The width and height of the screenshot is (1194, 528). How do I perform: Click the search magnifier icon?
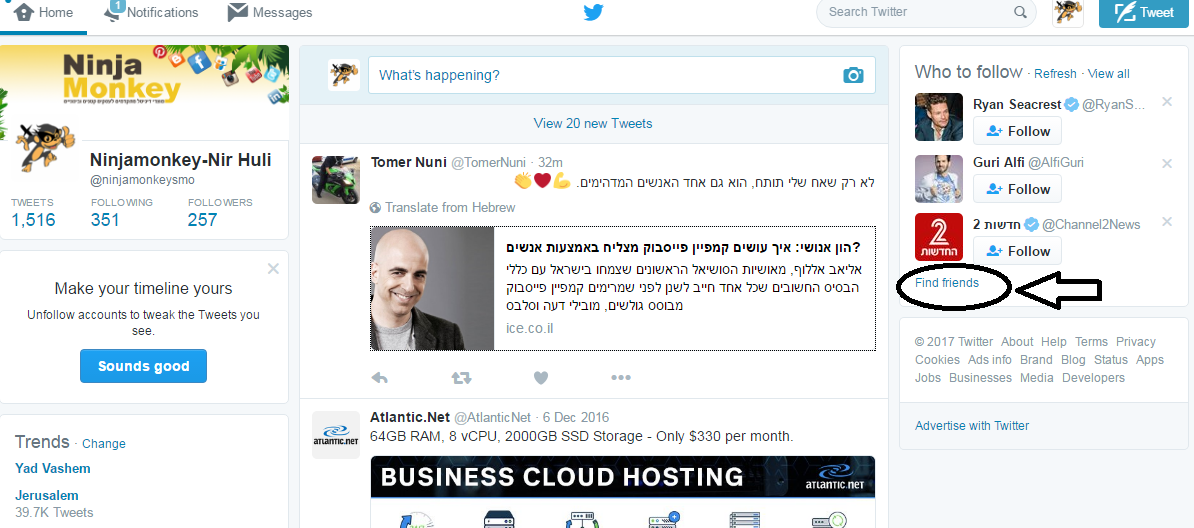(x=1020, y=13)
